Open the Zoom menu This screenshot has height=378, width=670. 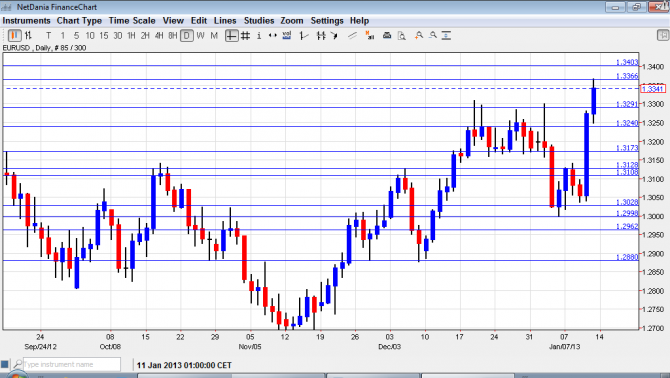click(x=292, y=21)
